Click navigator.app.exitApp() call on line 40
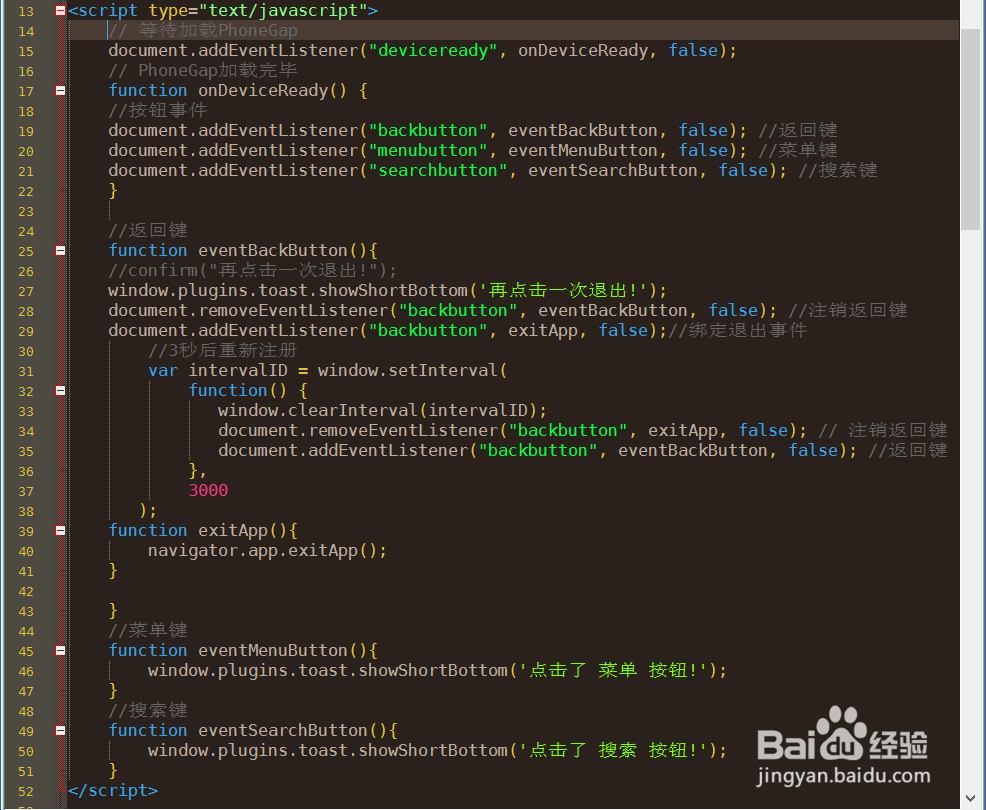 [267, 551]
